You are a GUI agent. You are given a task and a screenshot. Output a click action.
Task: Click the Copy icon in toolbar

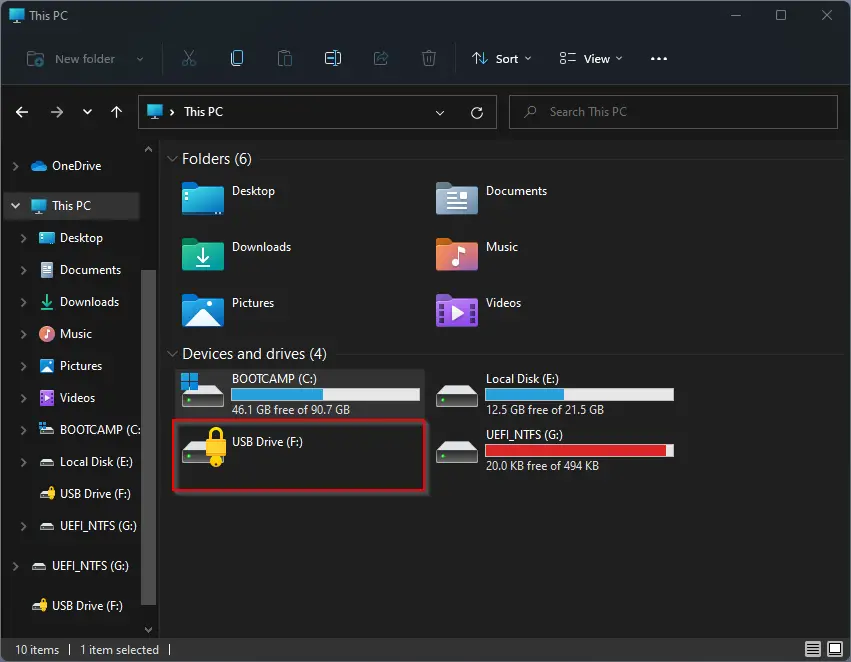[237, 58]
